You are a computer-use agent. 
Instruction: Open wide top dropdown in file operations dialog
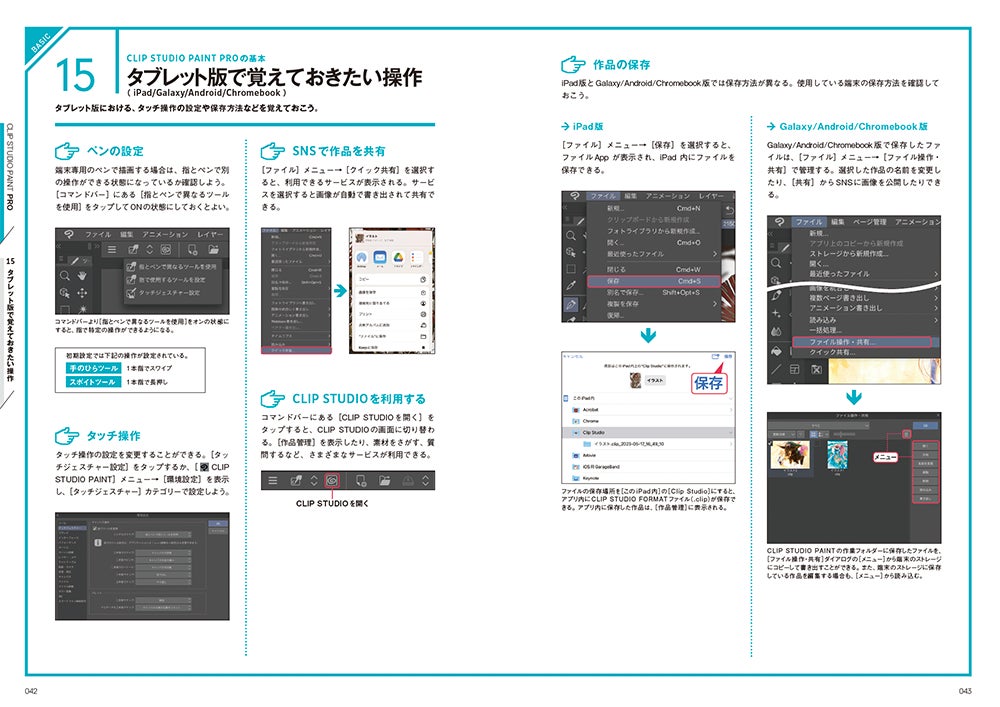(818, 426)
